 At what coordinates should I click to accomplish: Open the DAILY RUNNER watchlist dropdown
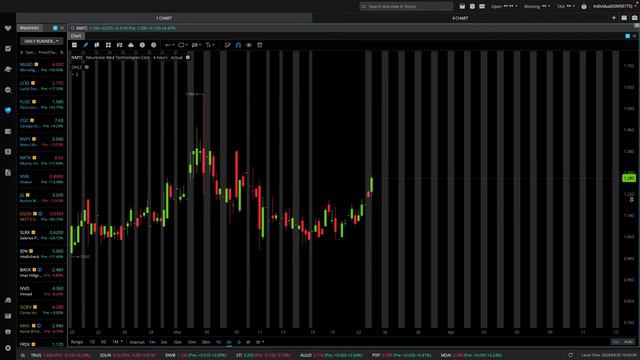tap(42, 41)
